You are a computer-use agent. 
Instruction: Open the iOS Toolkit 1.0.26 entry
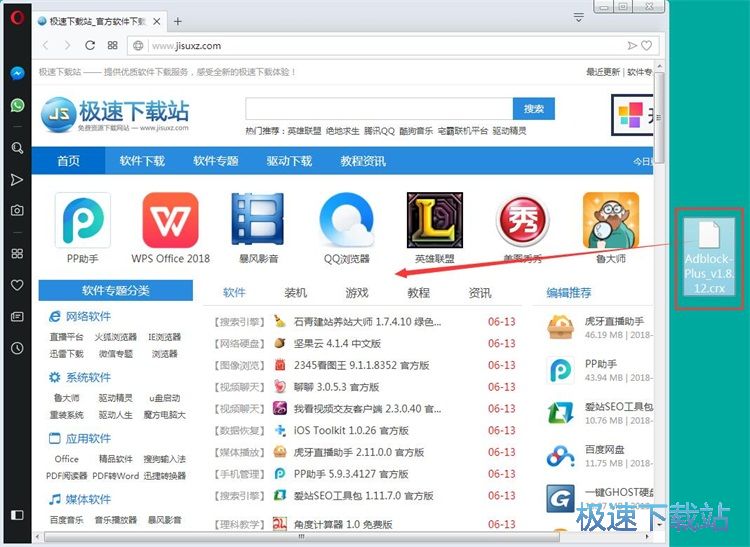tap(351, 430)
